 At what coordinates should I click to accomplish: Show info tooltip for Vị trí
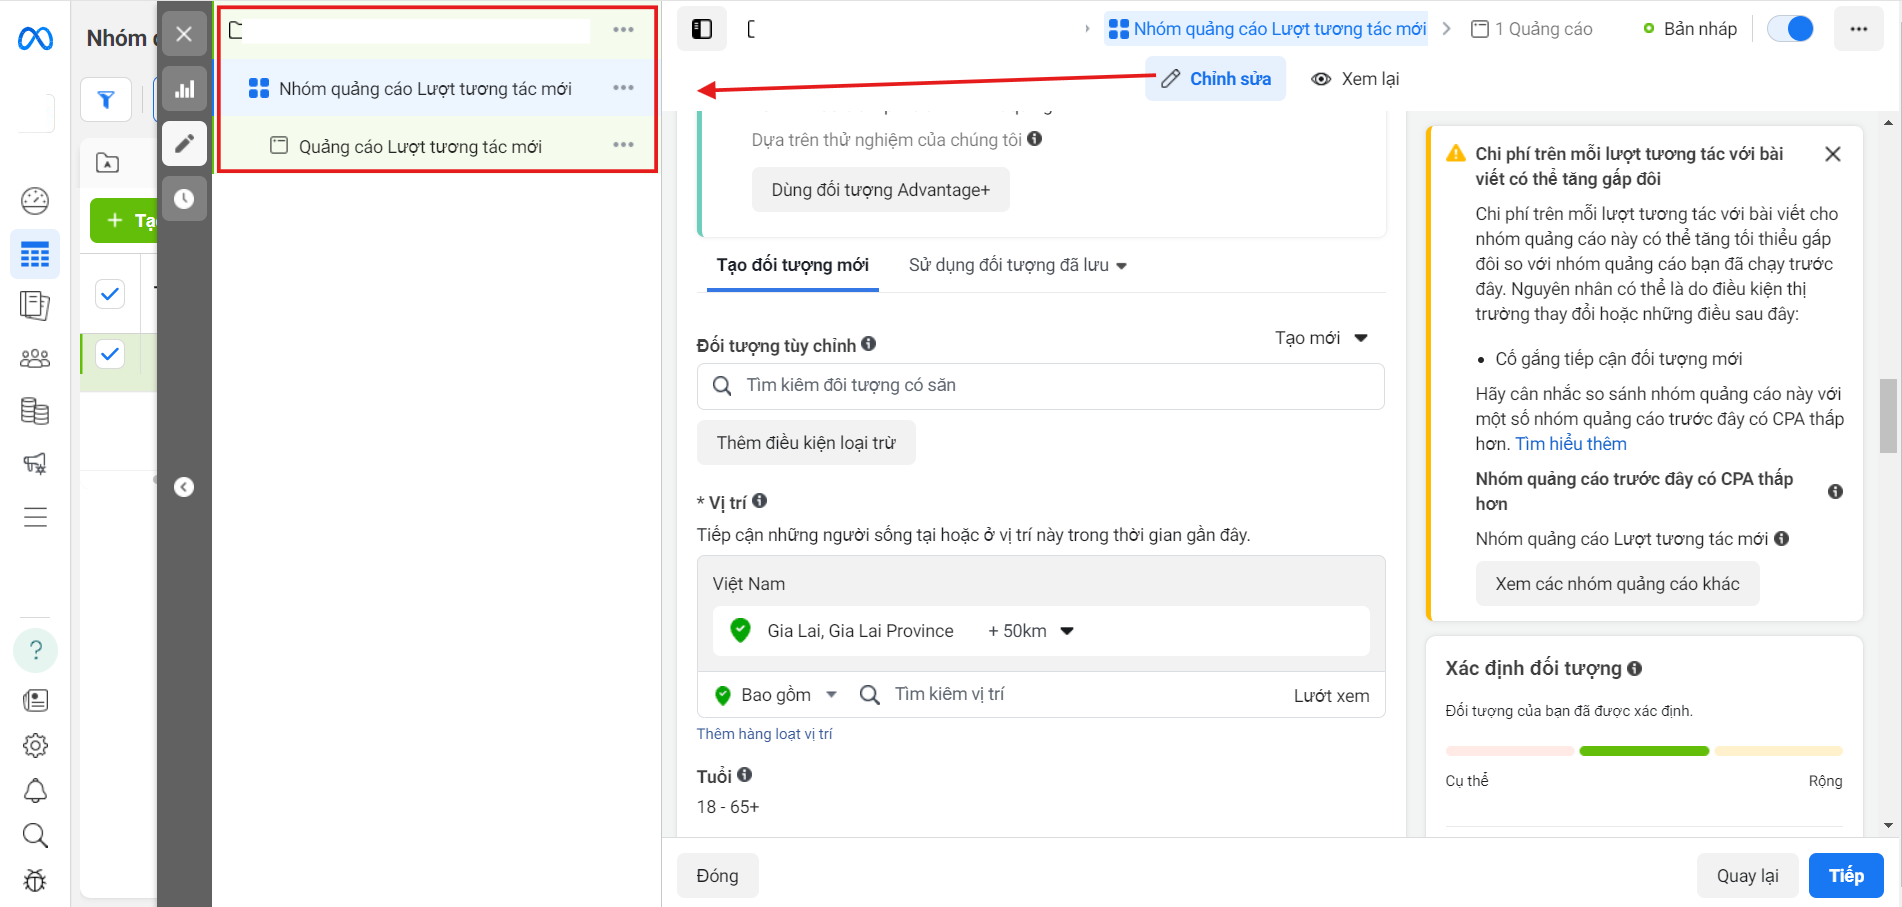759,501
